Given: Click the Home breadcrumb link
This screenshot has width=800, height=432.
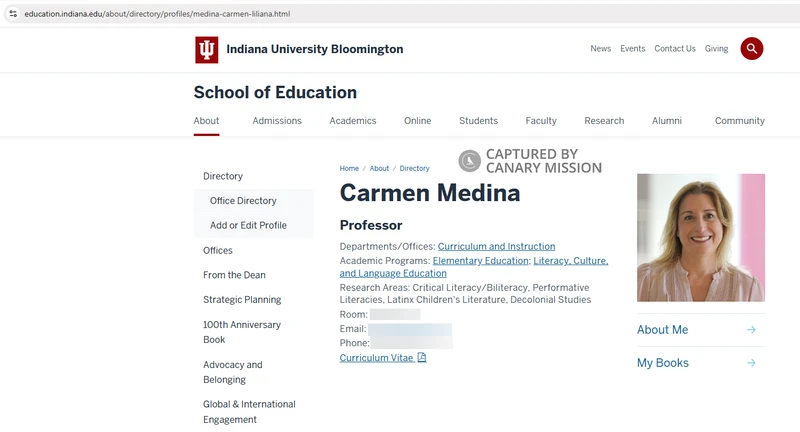Looking at the screenshot, I should point(349,168).
